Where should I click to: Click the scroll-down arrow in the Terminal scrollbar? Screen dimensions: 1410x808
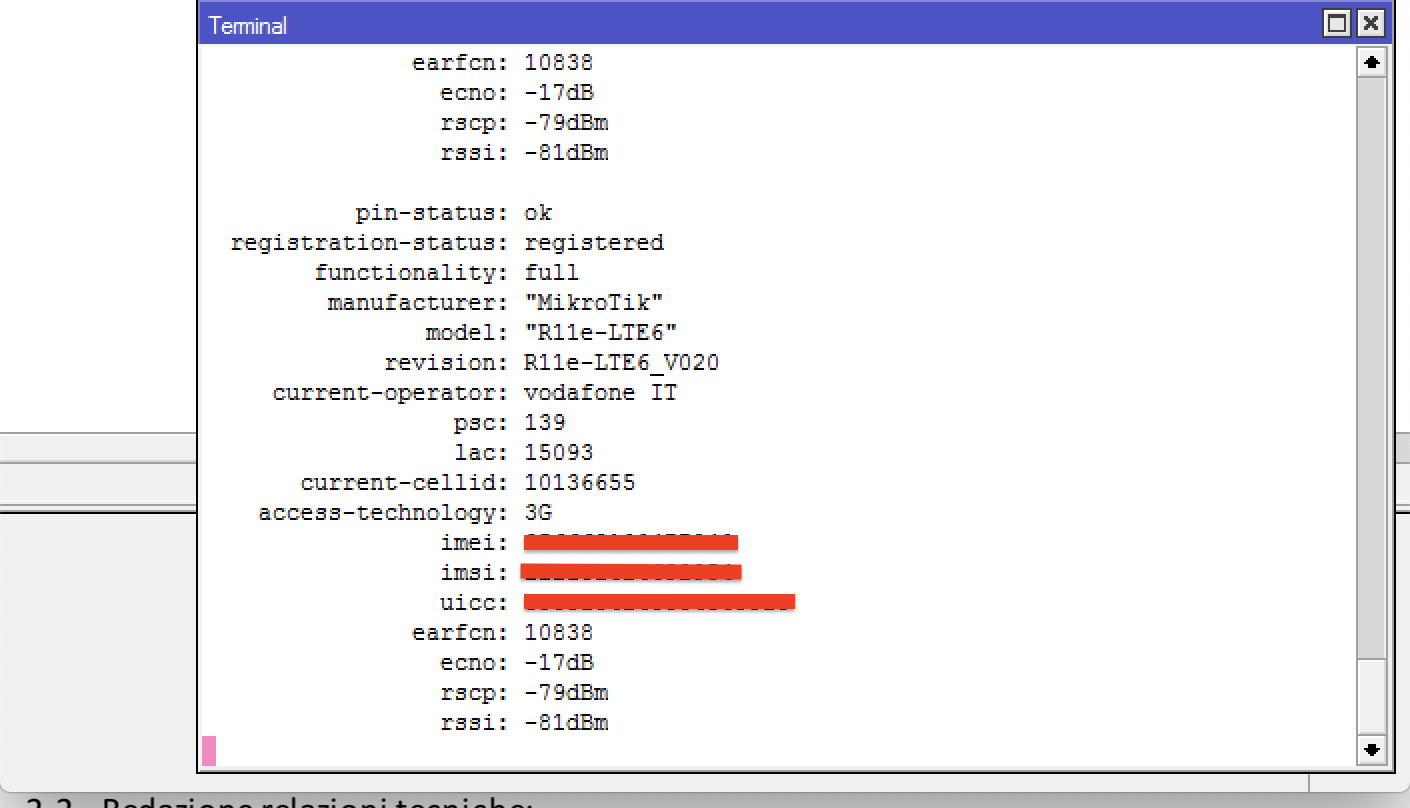1372,748
